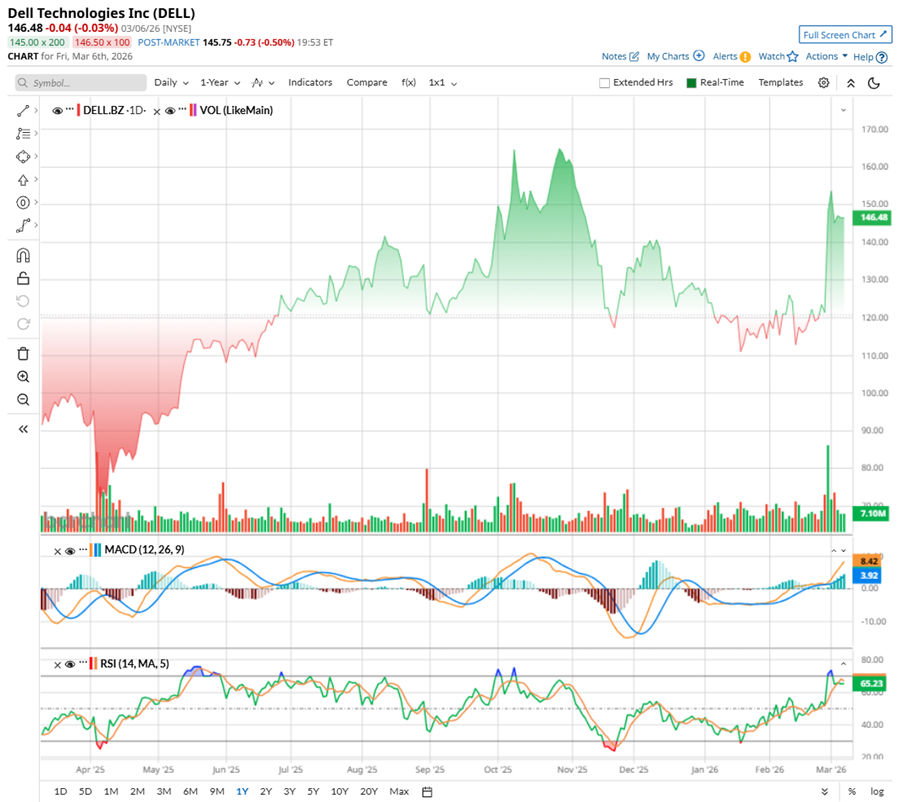903x802 pixels.
Task: Select the circled number annotation tool
Action: pyautogui.click(x=22, y=203)
